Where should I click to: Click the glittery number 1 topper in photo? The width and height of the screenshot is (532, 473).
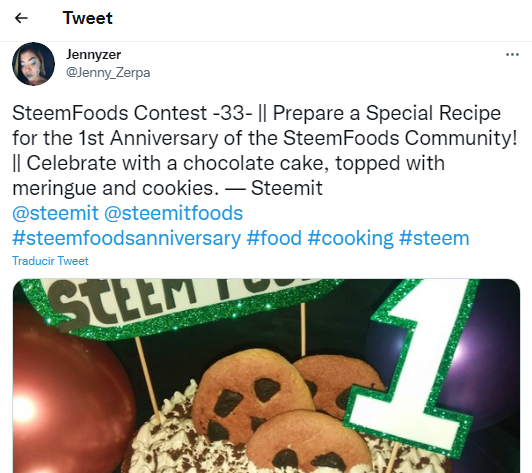[x=417, y=366]
